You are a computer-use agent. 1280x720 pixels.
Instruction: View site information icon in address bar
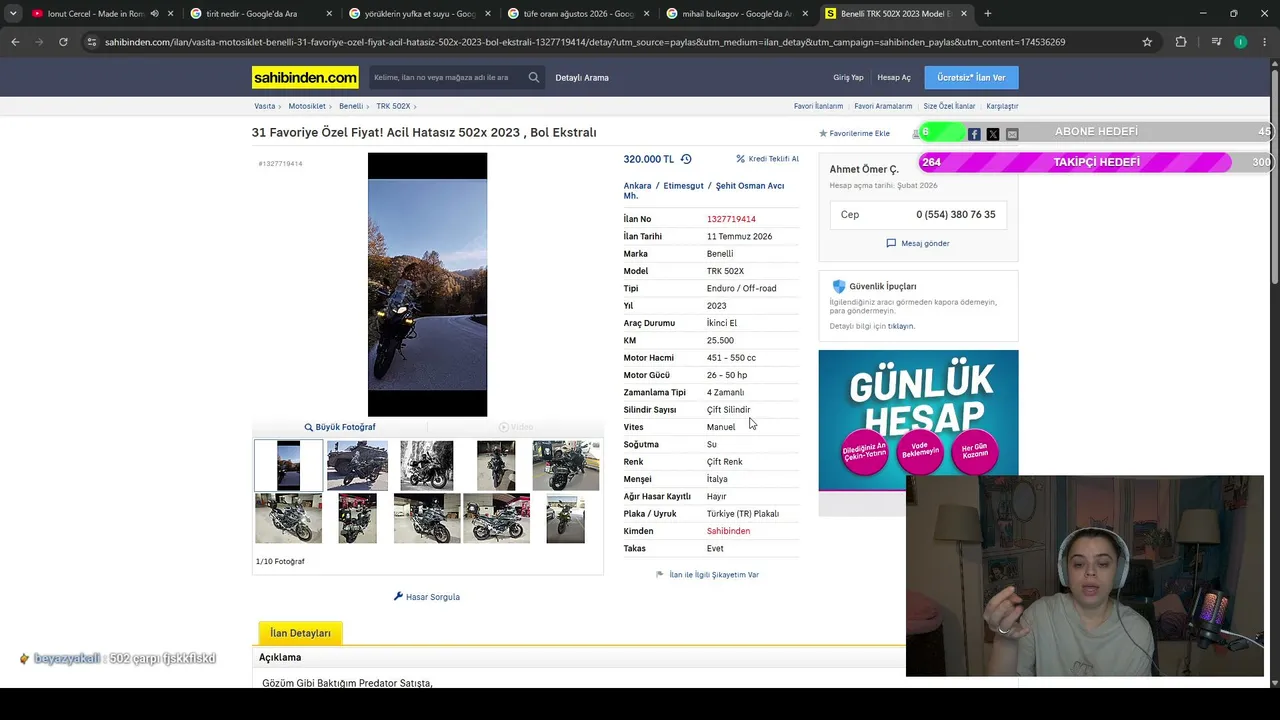[92, 42]
